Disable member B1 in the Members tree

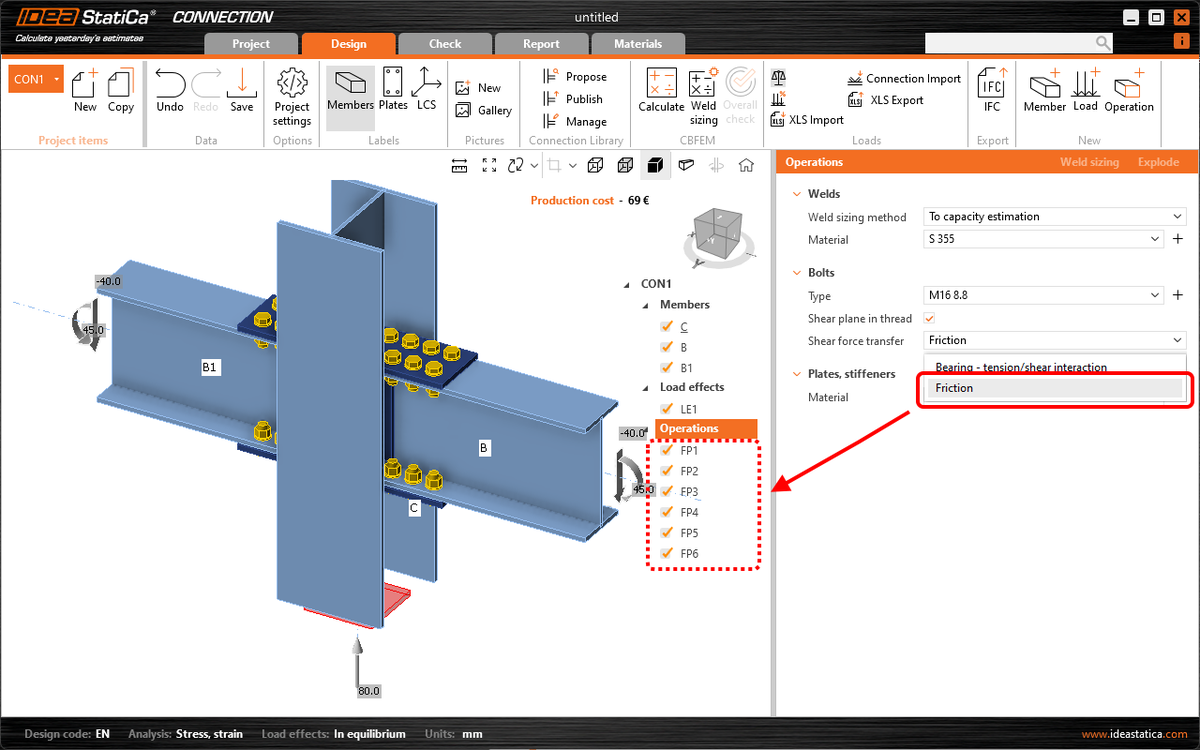[x=668, y=366]
